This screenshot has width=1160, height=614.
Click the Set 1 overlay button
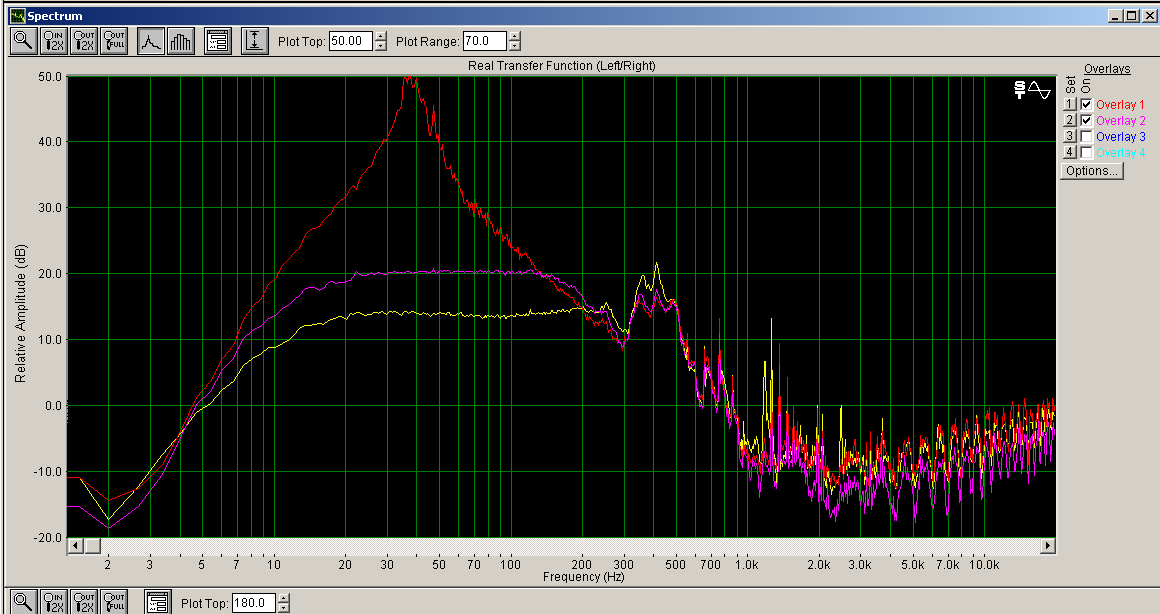tap(1070, 104)
